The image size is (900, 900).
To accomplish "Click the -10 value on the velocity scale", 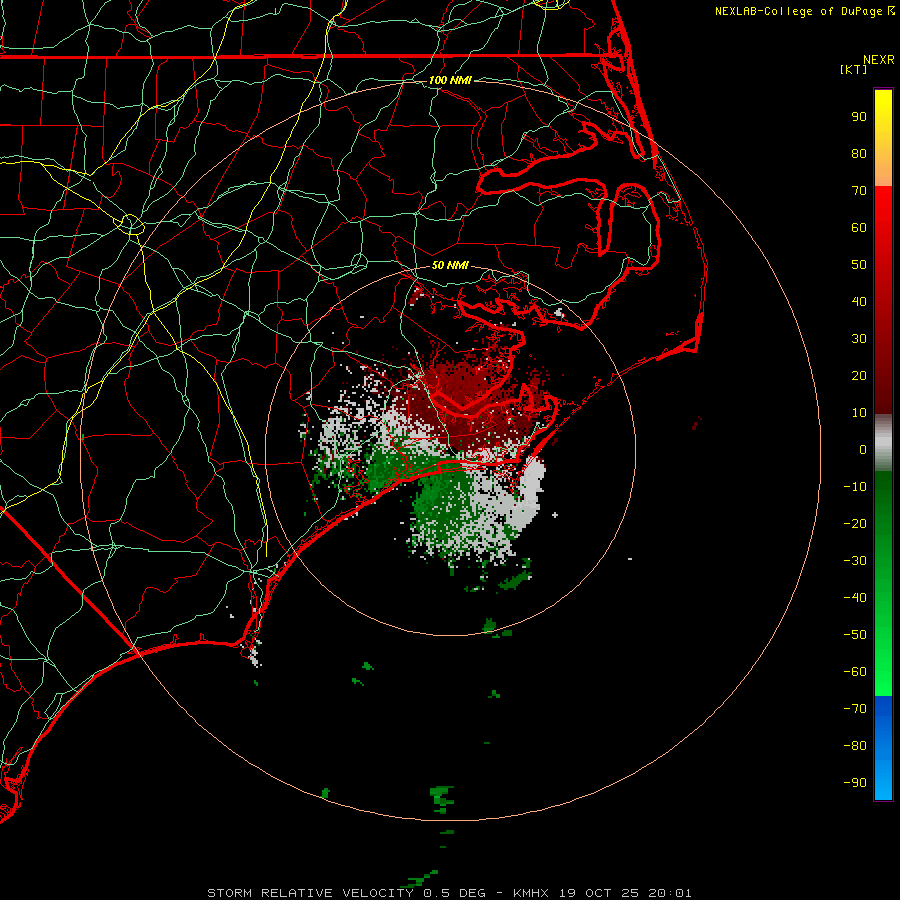I will (x=855, y=487).
